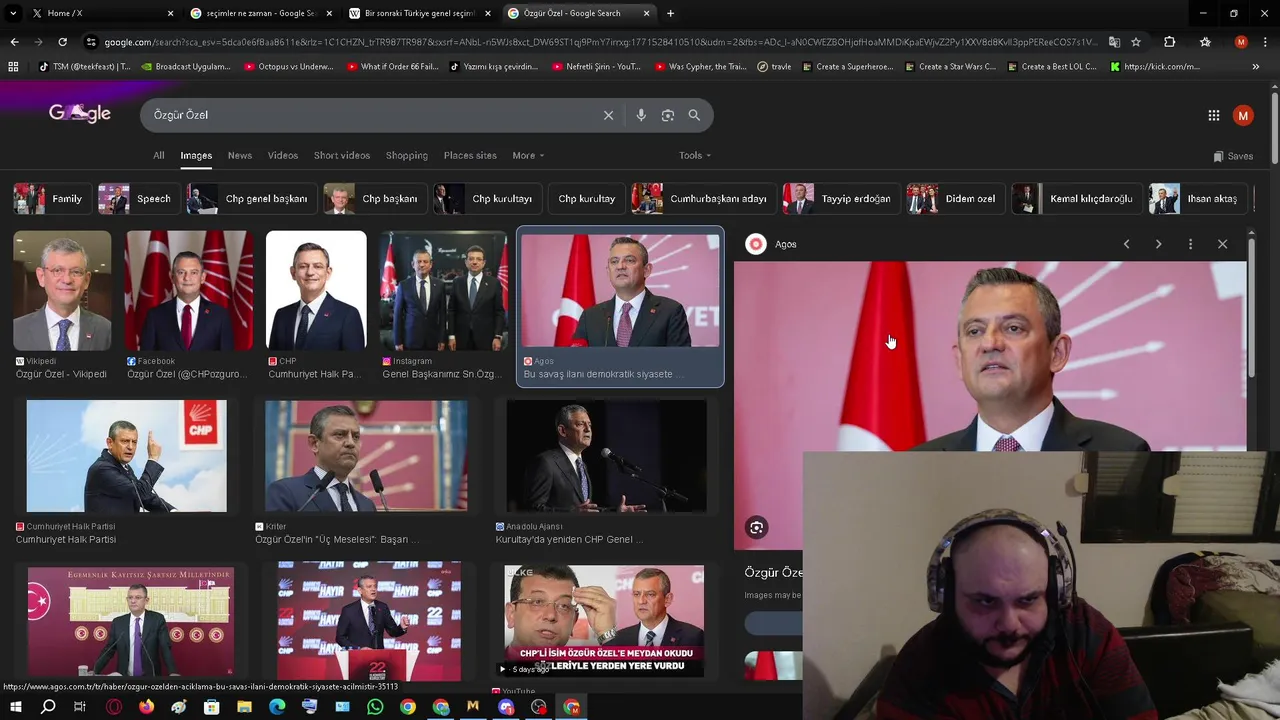
Task: Search inside the previewed image with the Lens icon
Action: (x=757, y=528)
